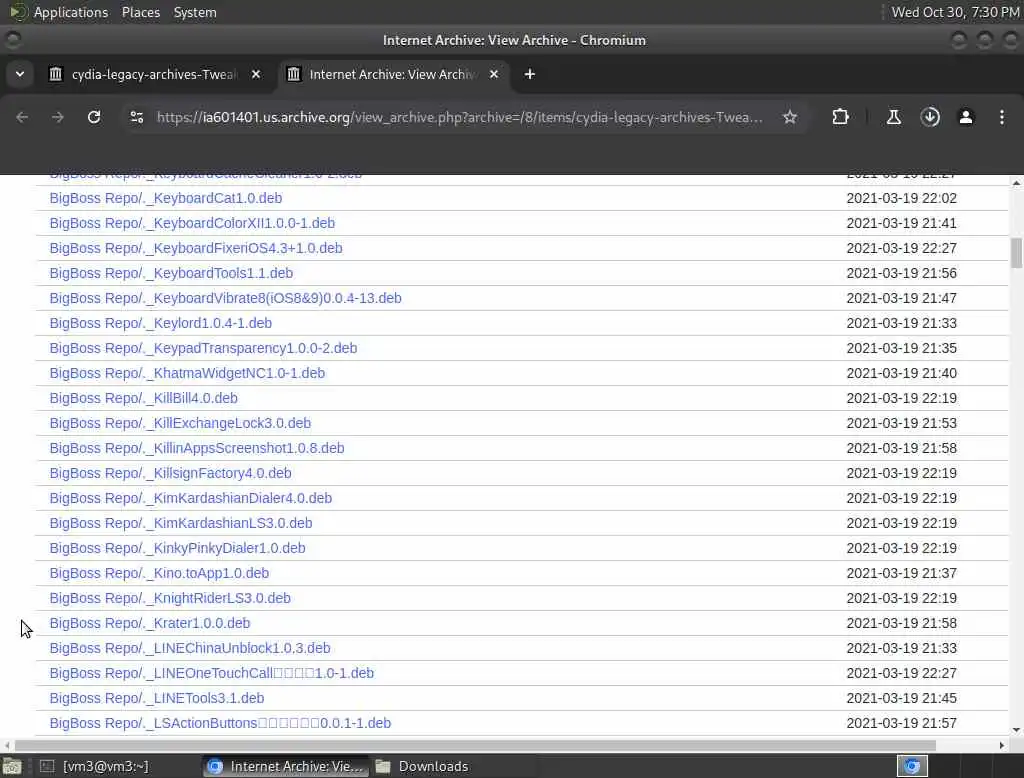Click the scroll-down arrow of vertical scrollbar
This screenshot has width=1024, height=778.
(1016, 730)
